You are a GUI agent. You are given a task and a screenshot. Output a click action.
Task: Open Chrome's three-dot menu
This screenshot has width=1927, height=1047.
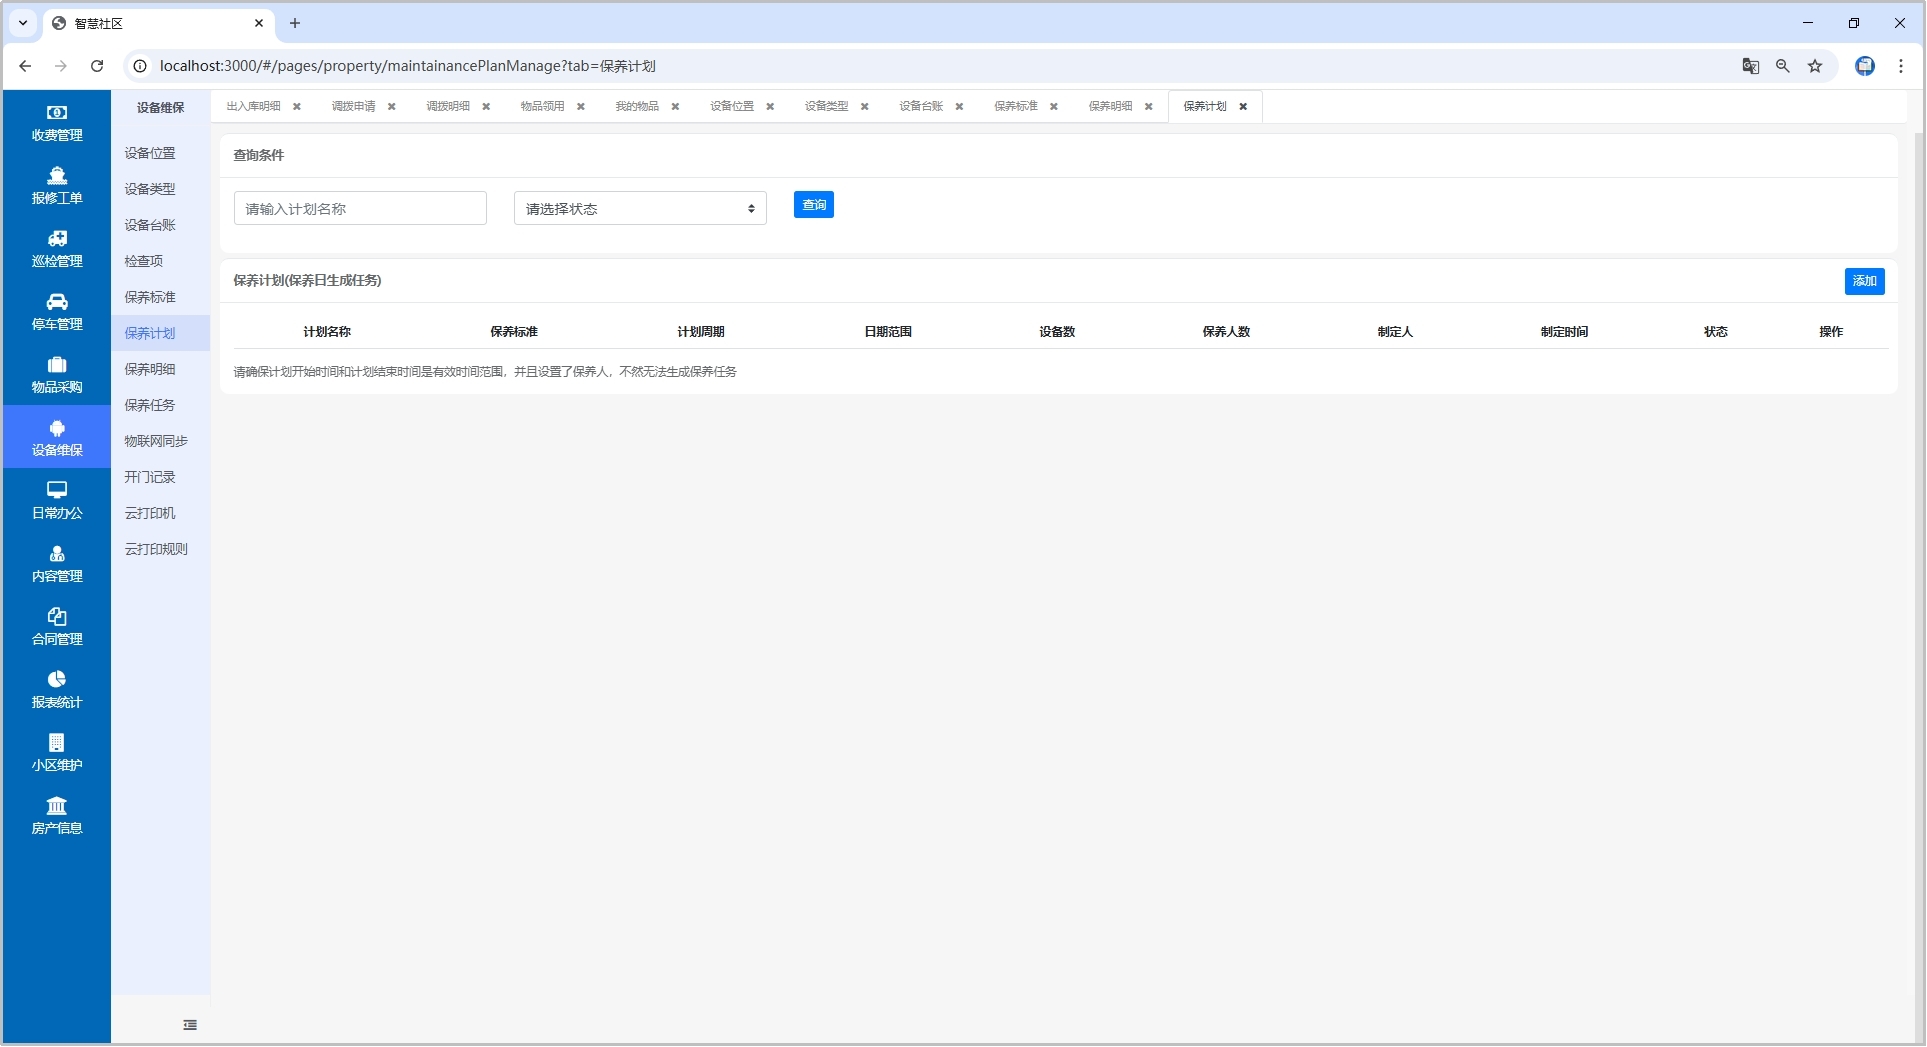[1901, 66]
